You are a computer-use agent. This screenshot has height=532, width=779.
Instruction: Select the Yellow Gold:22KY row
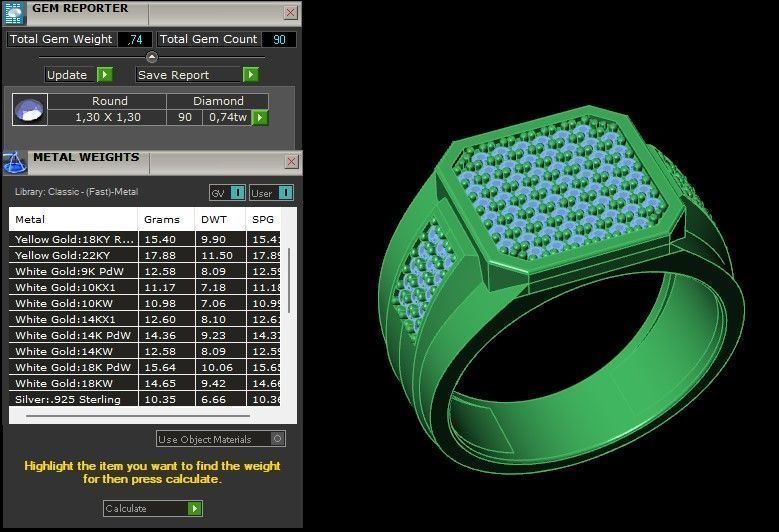pos(145,255)
